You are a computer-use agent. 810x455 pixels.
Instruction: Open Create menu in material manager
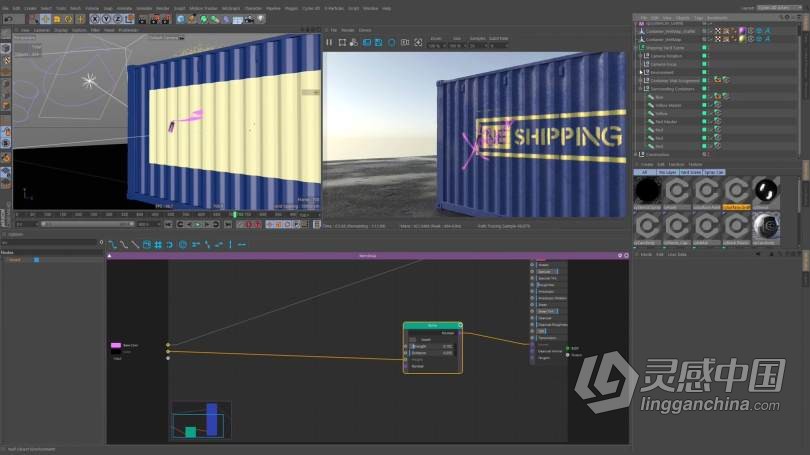pyautogui.click(x=647, y=164)
